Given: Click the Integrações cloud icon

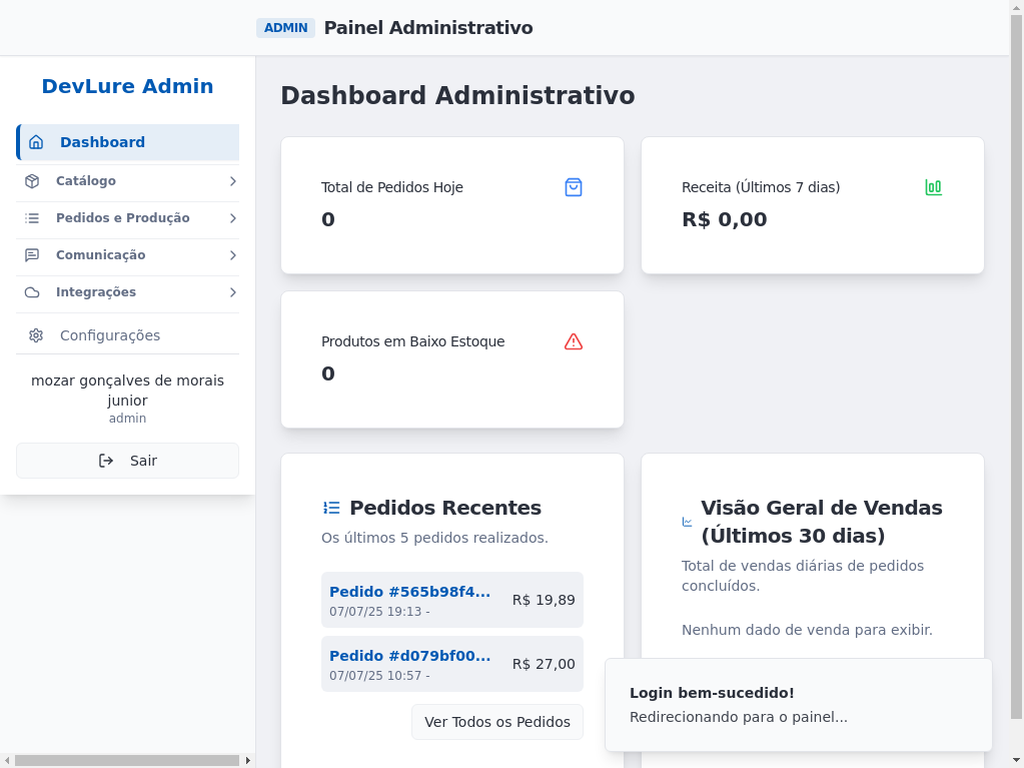Looking at the screenshot, I should (x=32, y=292).
